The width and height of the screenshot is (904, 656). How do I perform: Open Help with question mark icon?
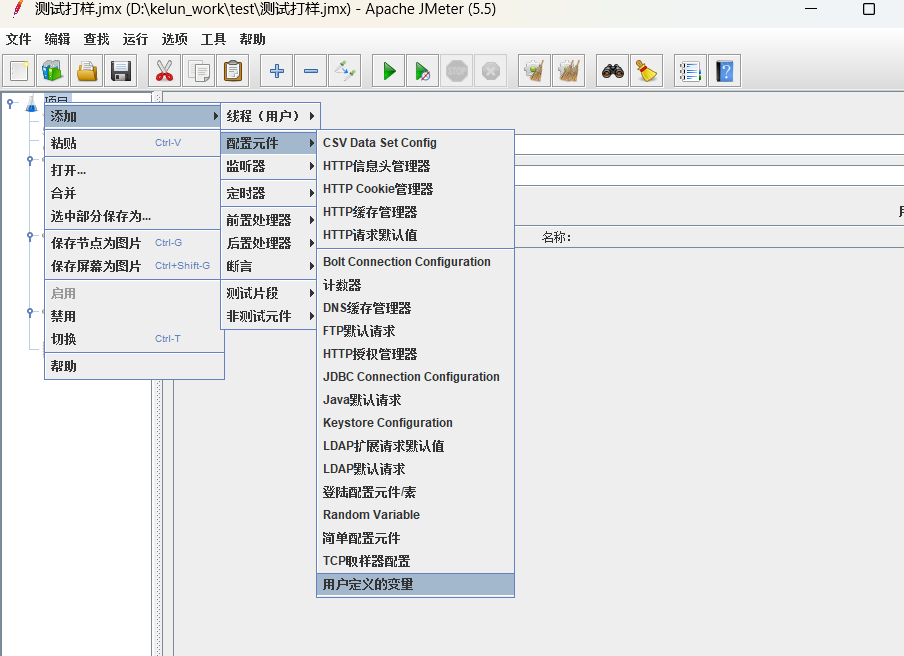tap(724, 71)
